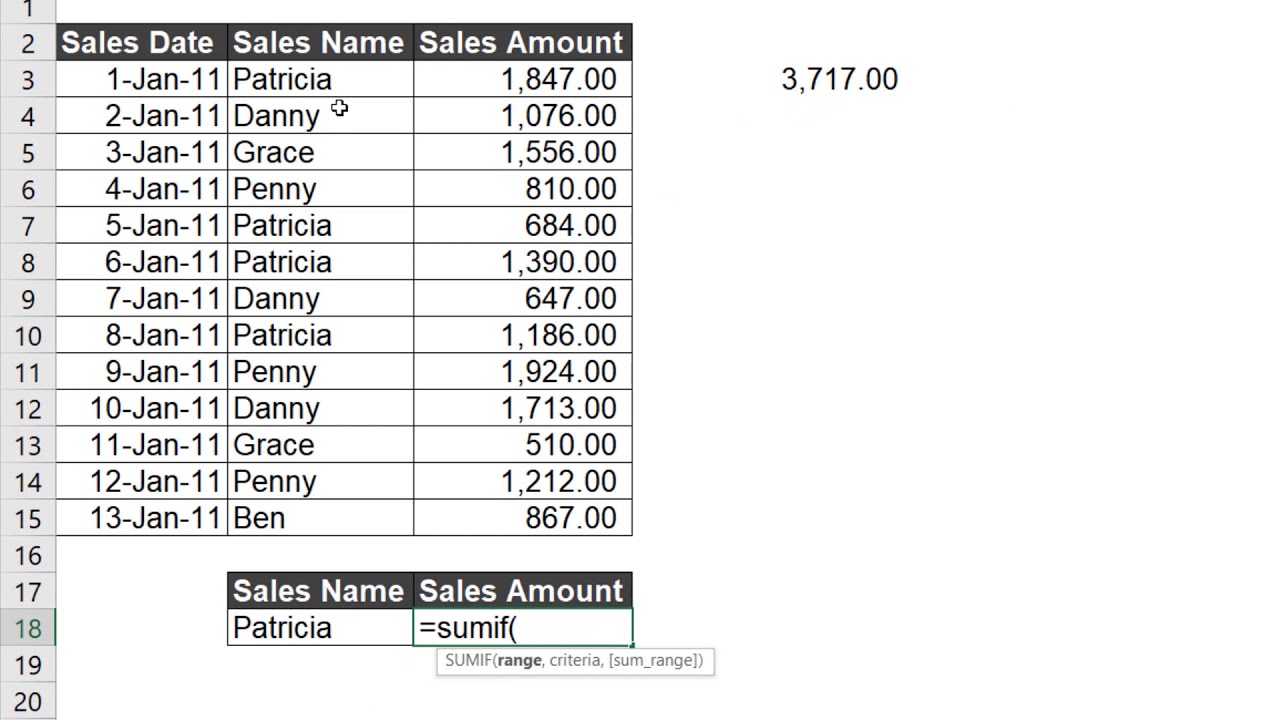The image size is (1280, 720).
Task: Select the Patricia cell in row 18
Action: [320, 628]
